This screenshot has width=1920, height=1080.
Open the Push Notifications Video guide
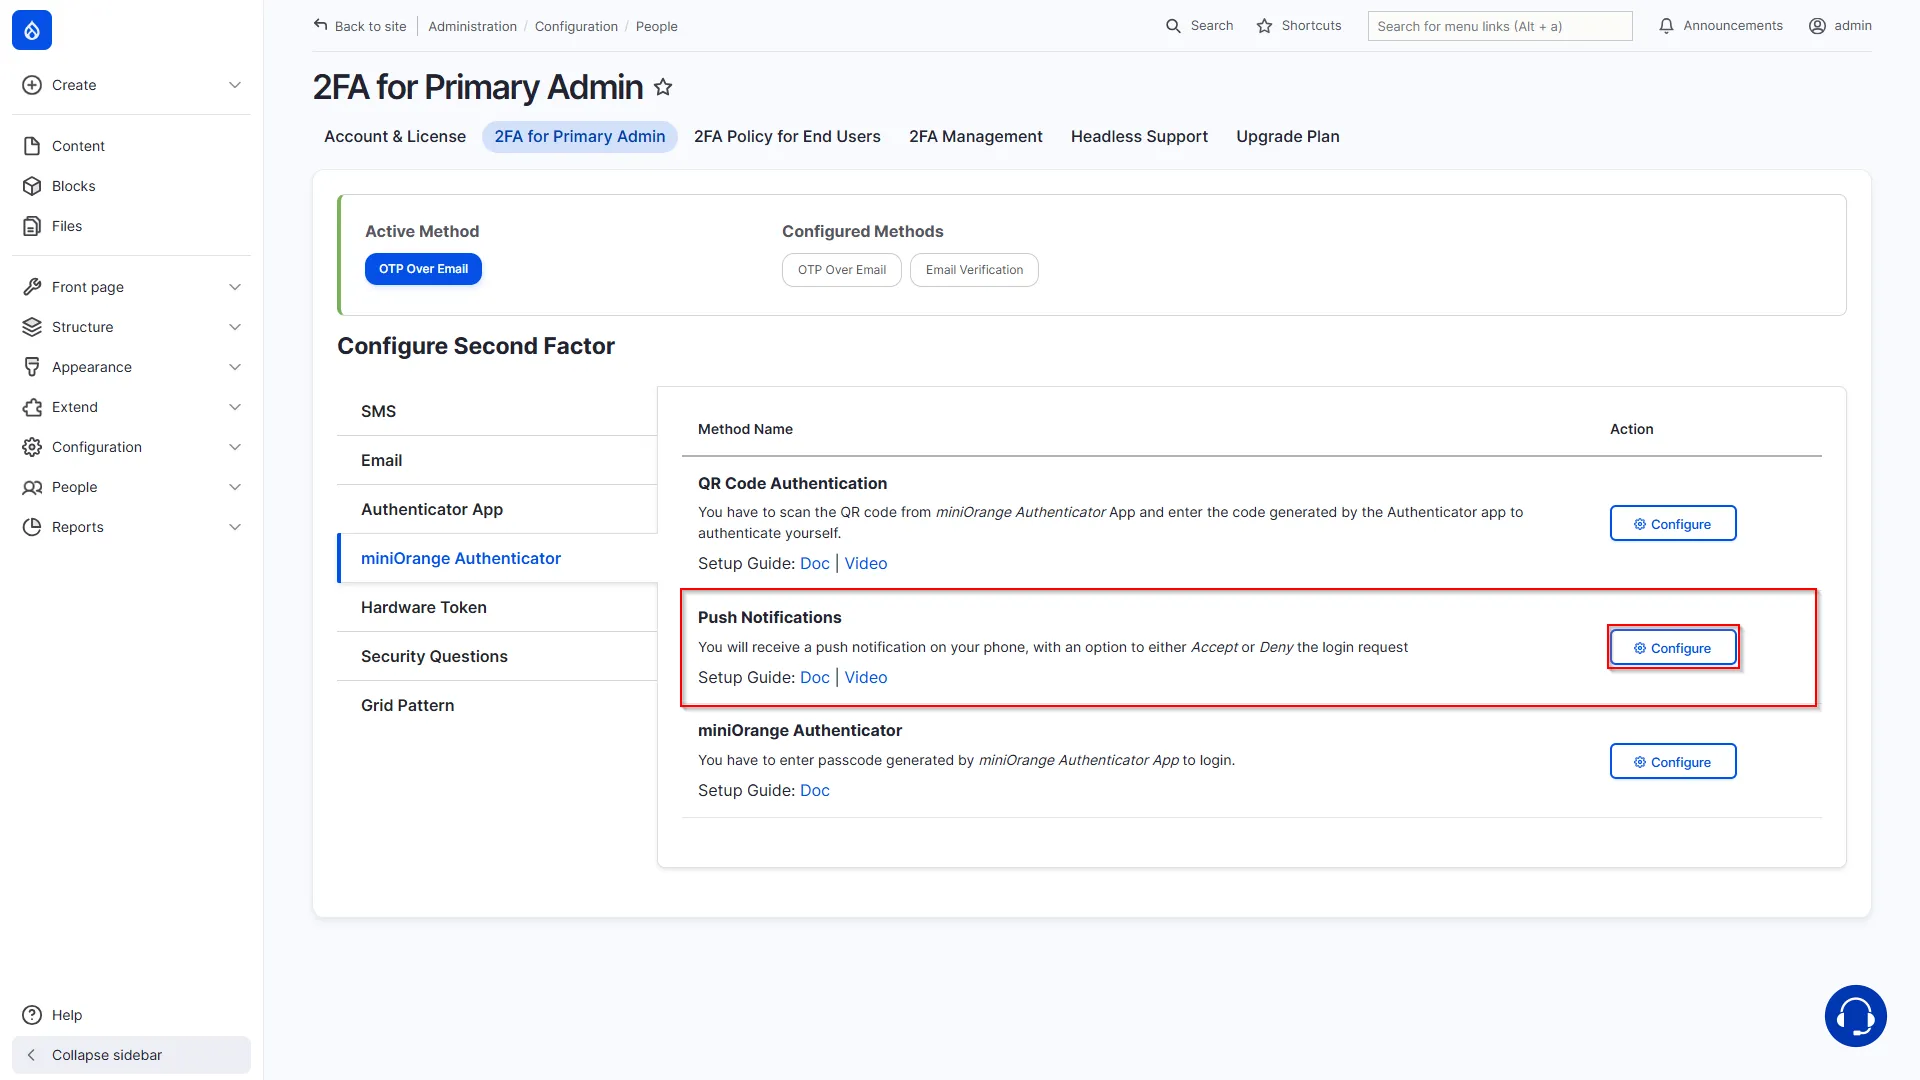pos(866,678)
